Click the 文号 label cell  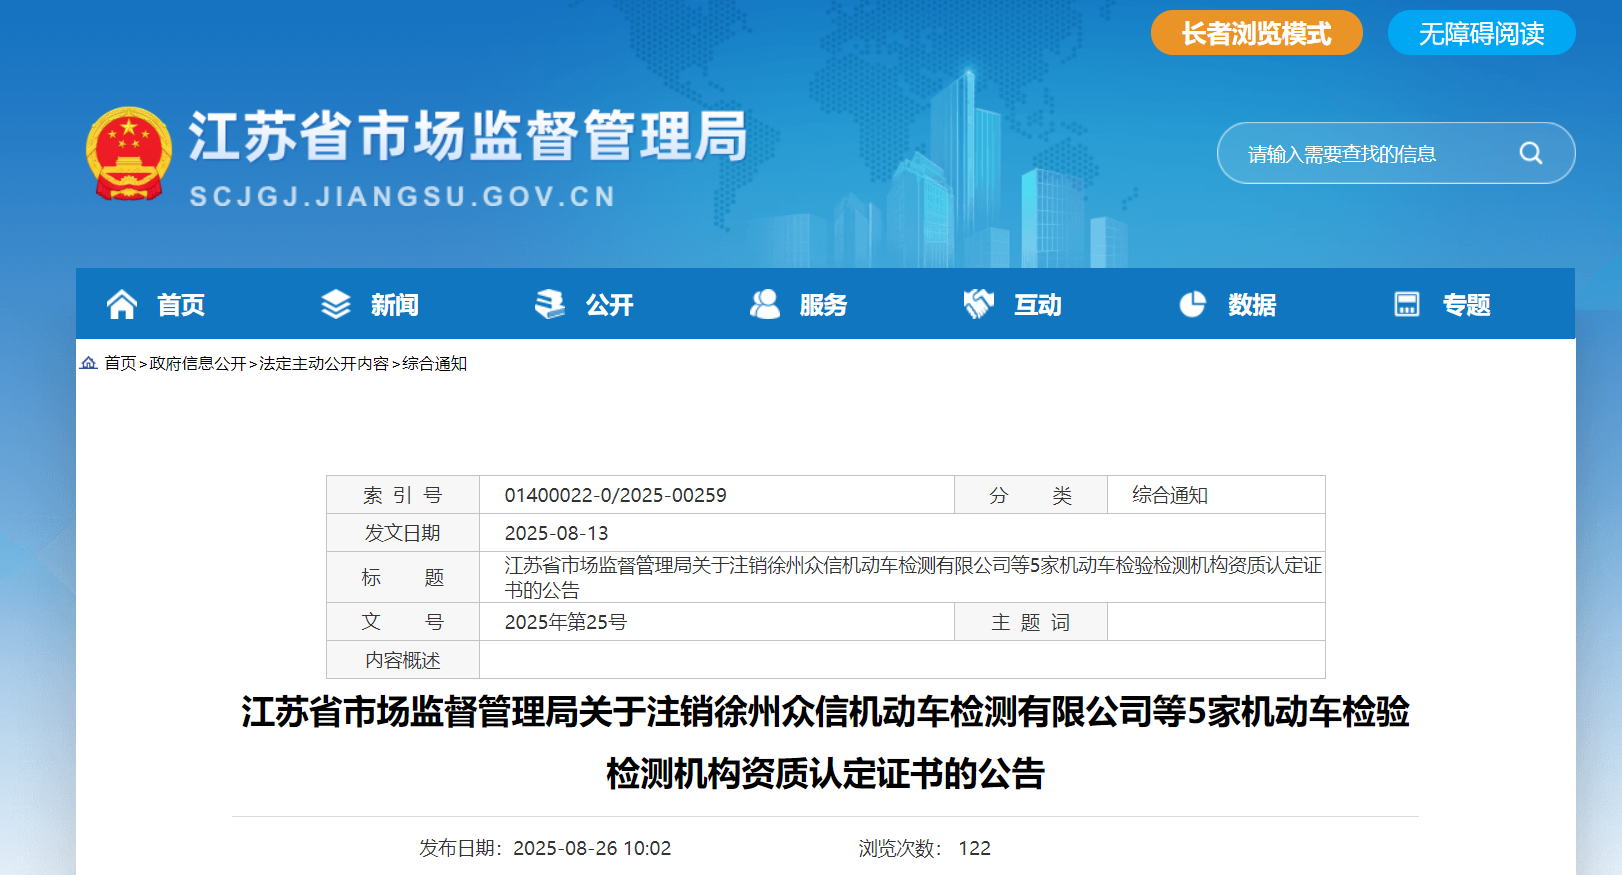(403, 622)
